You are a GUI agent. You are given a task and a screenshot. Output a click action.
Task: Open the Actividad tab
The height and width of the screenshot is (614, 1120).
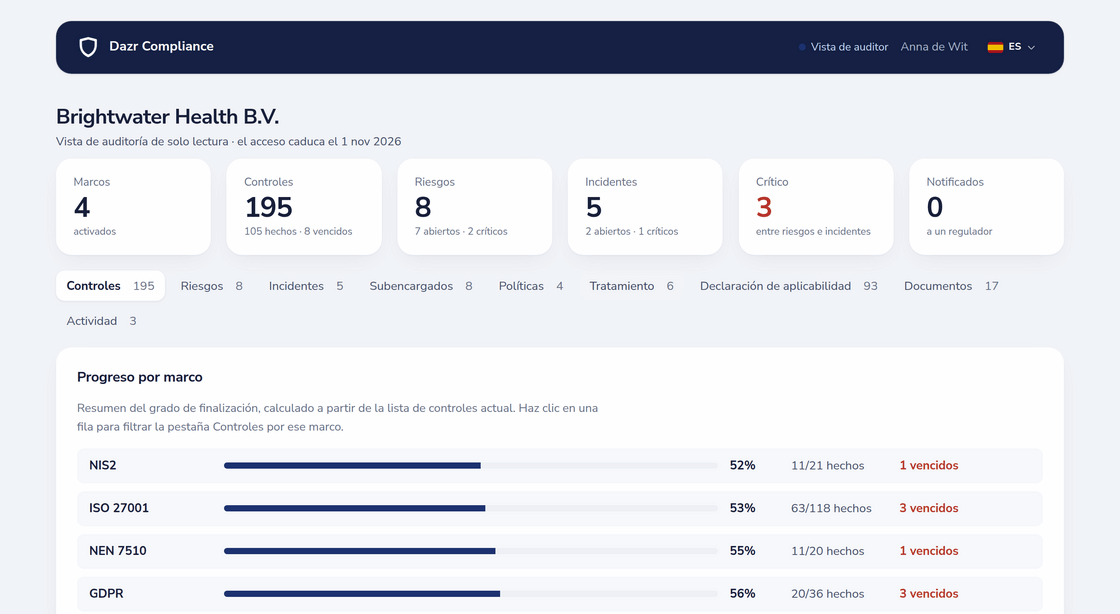[x=101, y=321]
